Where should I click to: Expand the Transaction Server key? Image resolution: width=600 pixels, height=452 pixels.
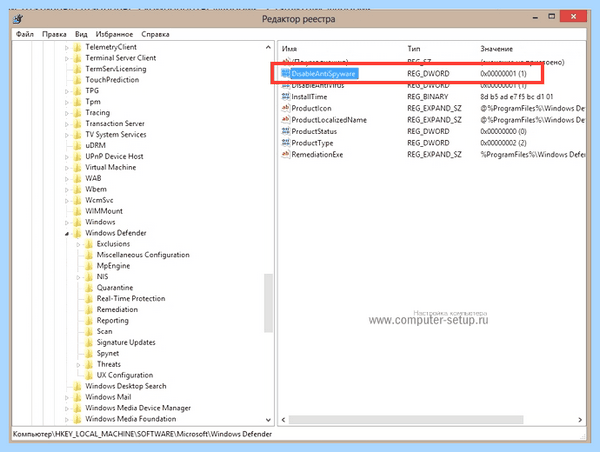(x=67, y=124)
